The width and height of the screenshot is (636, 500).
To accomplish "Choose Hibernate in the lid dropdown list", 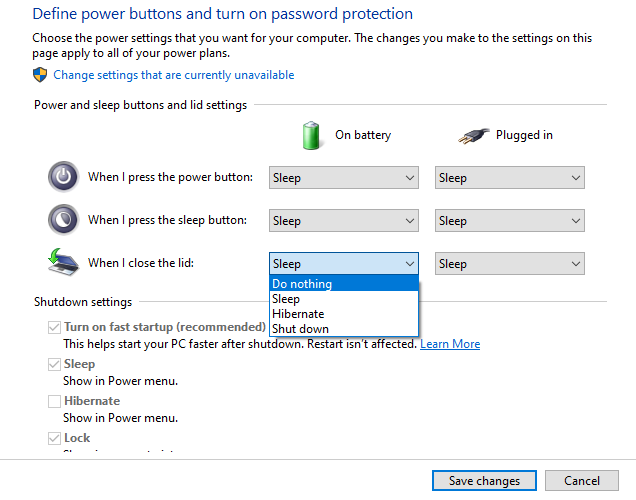I will [x=344, y=314].
